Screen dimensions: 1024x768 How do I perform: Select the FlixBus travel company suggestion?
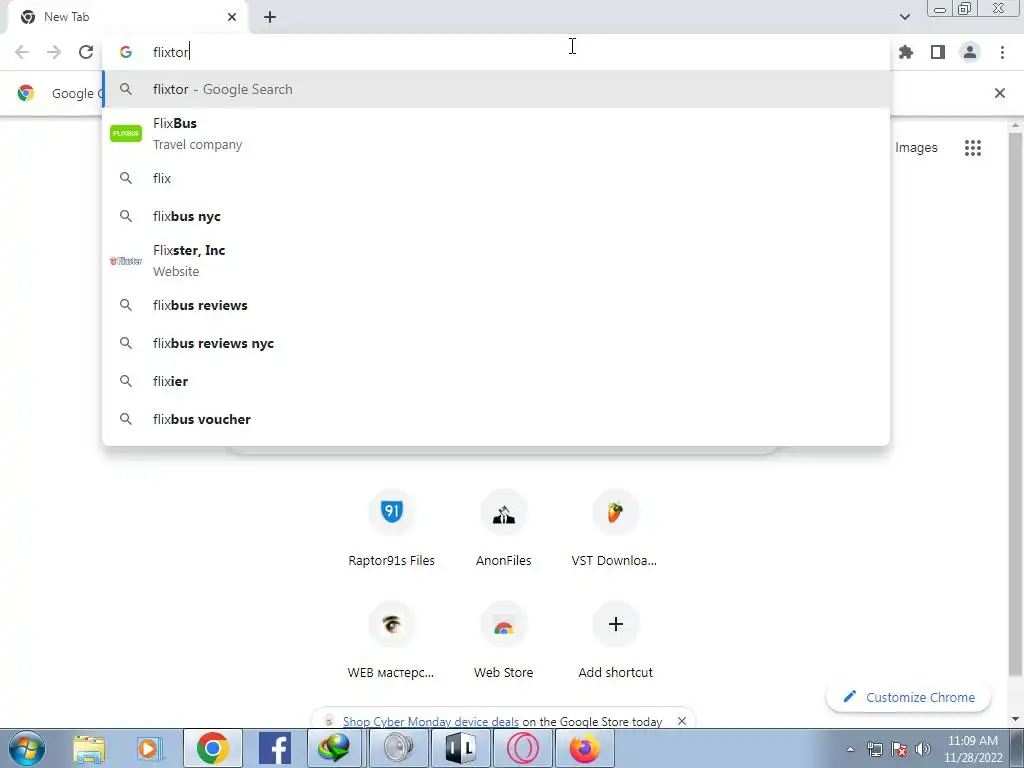(x=496, y=133)
